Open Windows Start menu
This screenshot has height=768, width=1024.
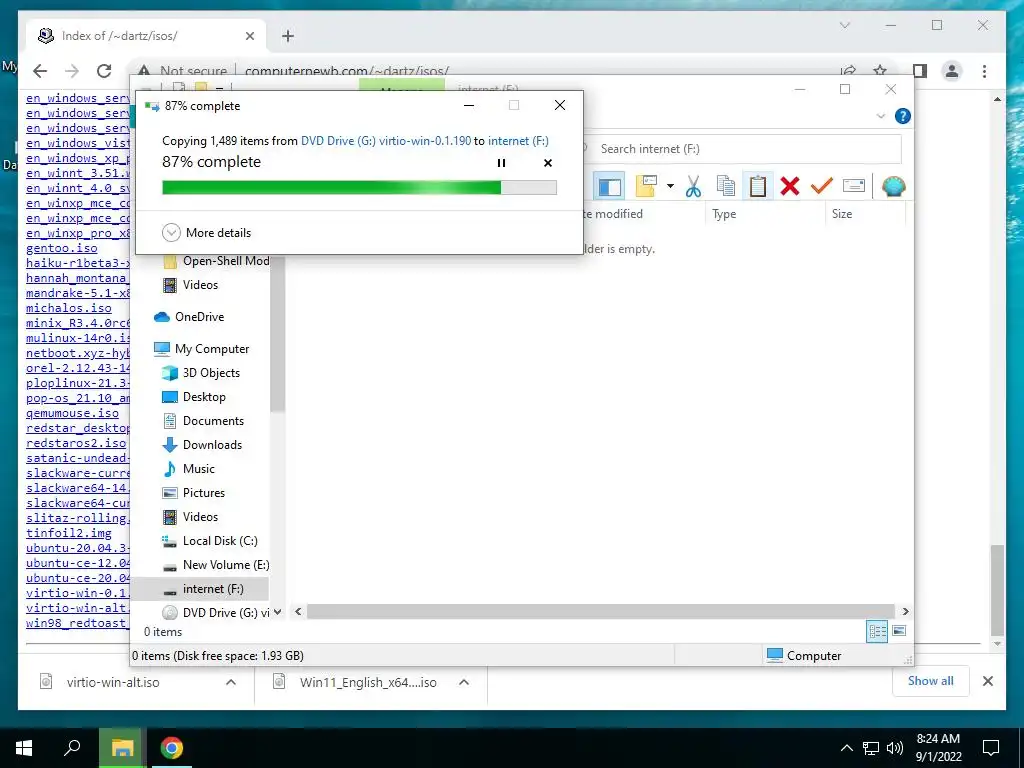tap(24, 748)
